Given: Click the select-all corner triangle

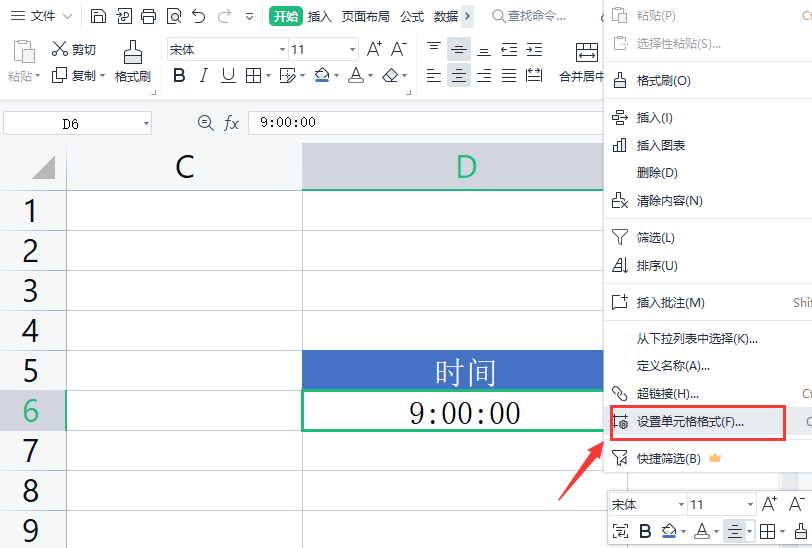Looking at the screenshot, I should pyautogui.click(x=44, y=167).
